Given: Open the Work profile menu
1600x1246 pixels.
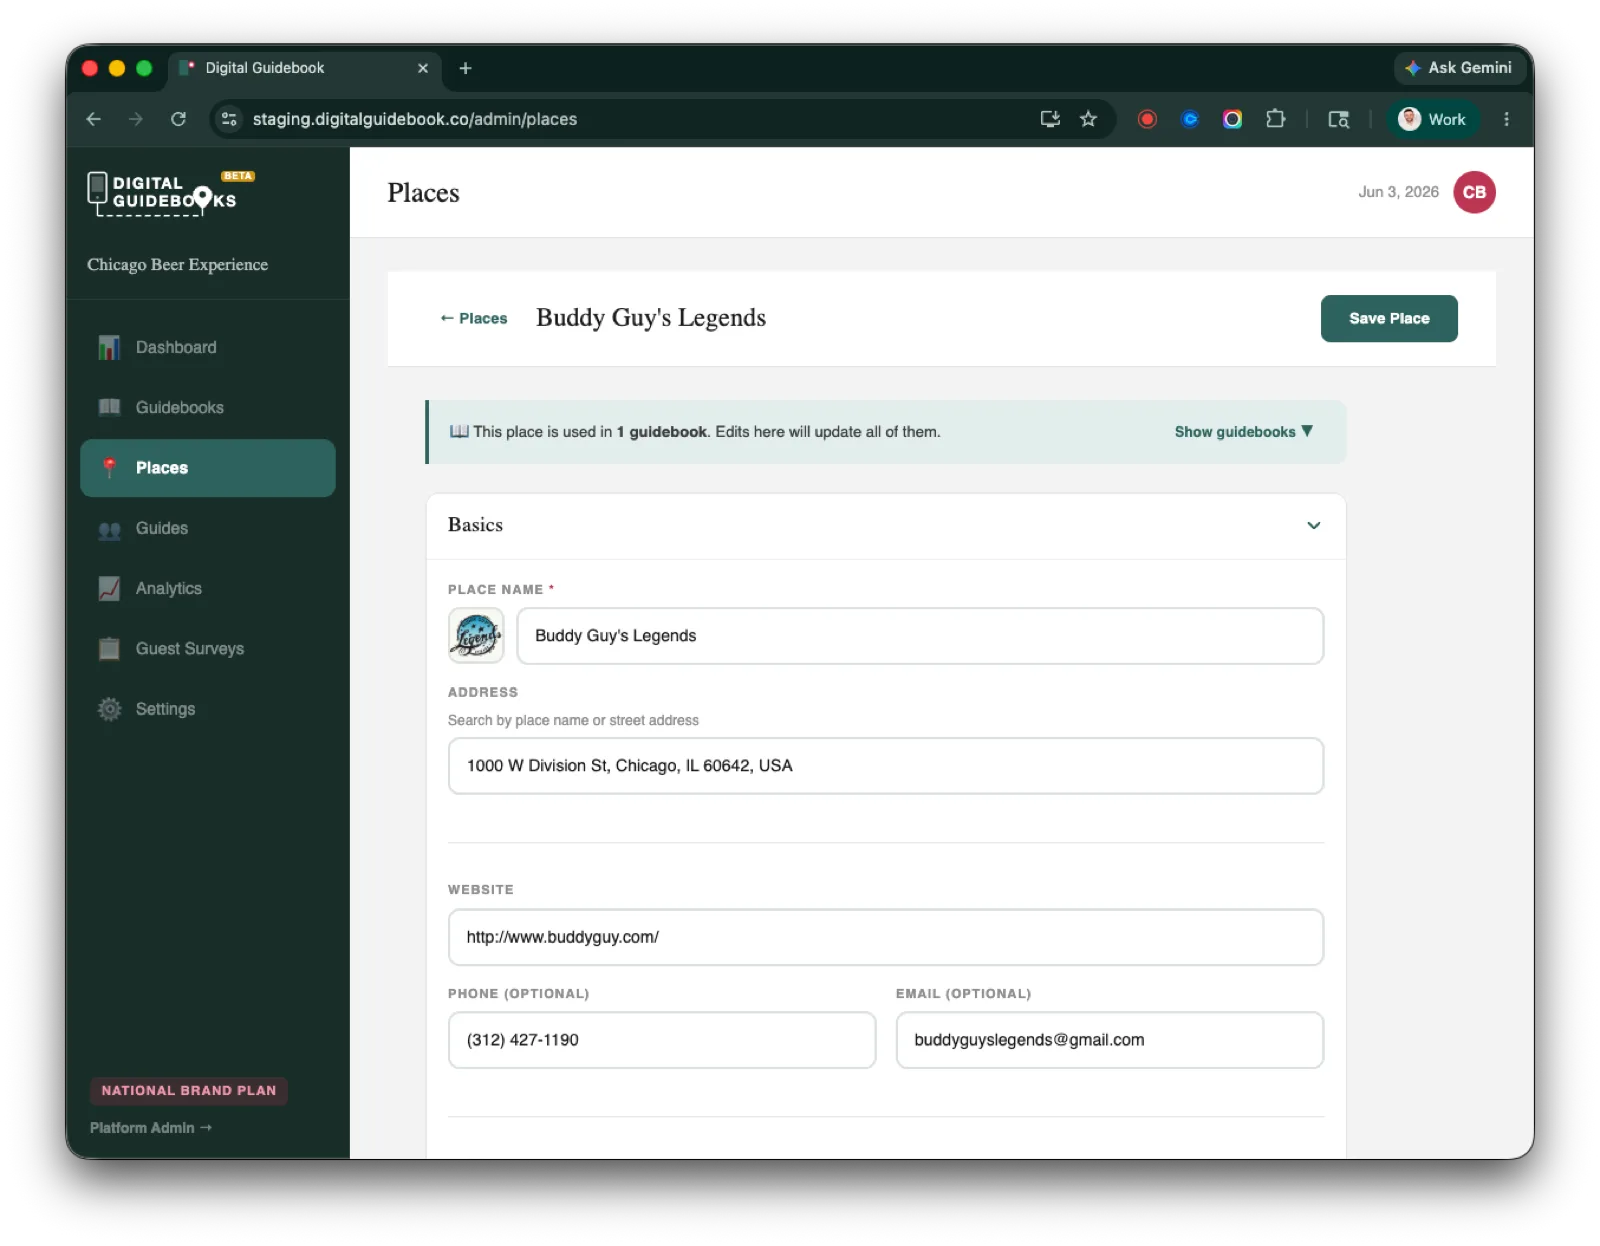Looking at the screenshot, I should pos(1432,119).
